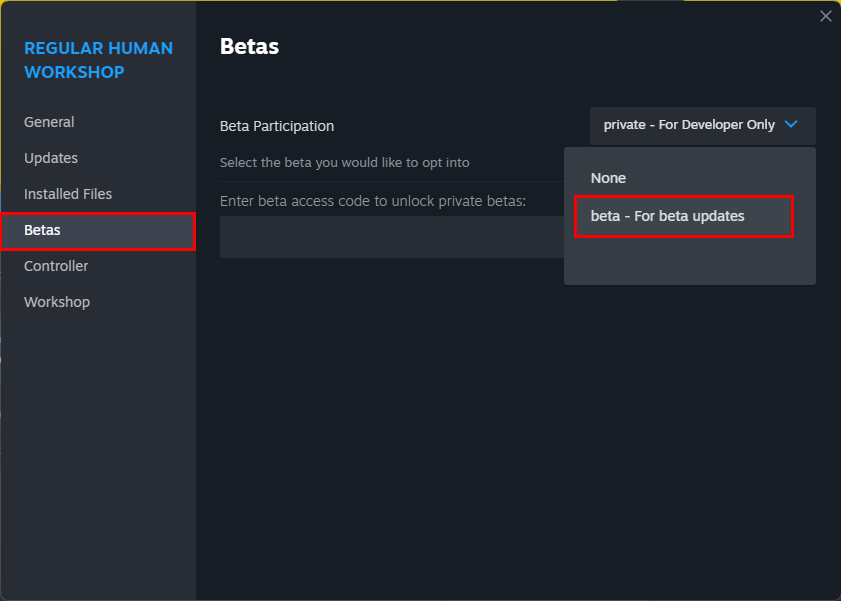Select the currently shown 'private - For Developer Only' entry
Viewport: 841px width, 601px height.
687,125
